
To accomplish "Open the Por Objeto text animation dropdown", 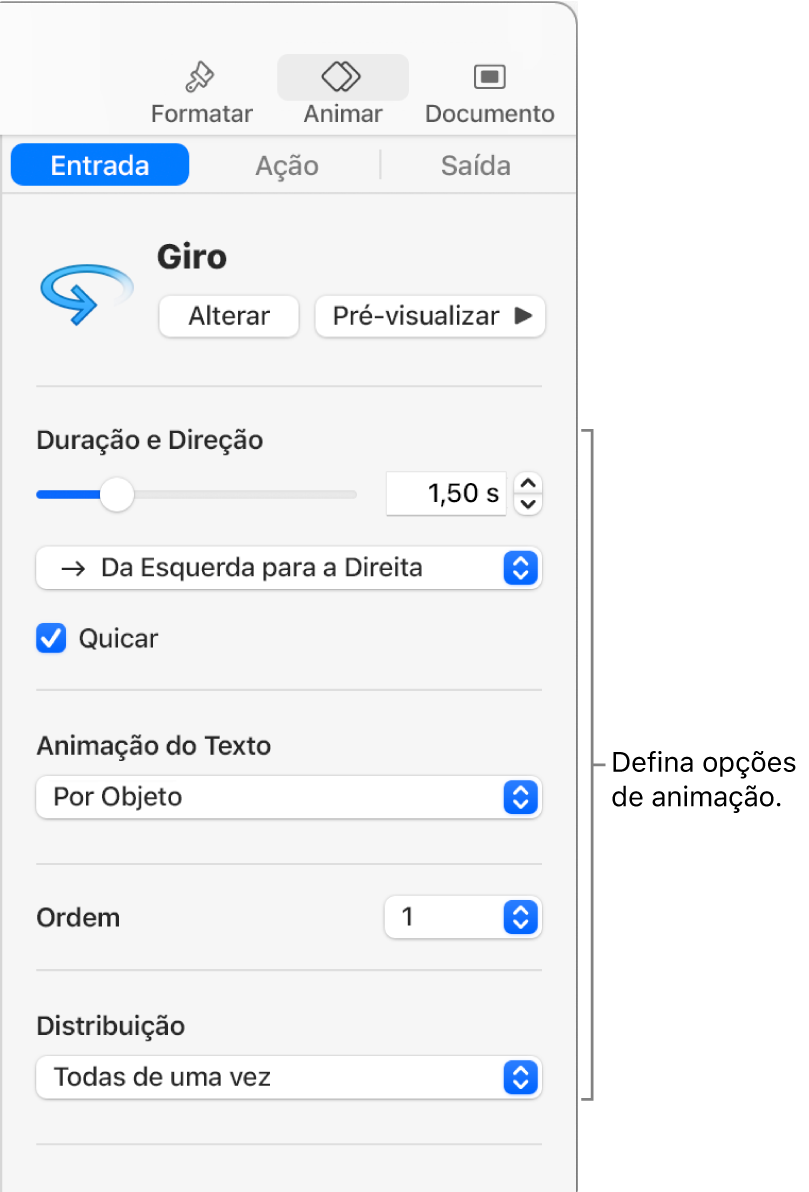I will pos(289,797).
